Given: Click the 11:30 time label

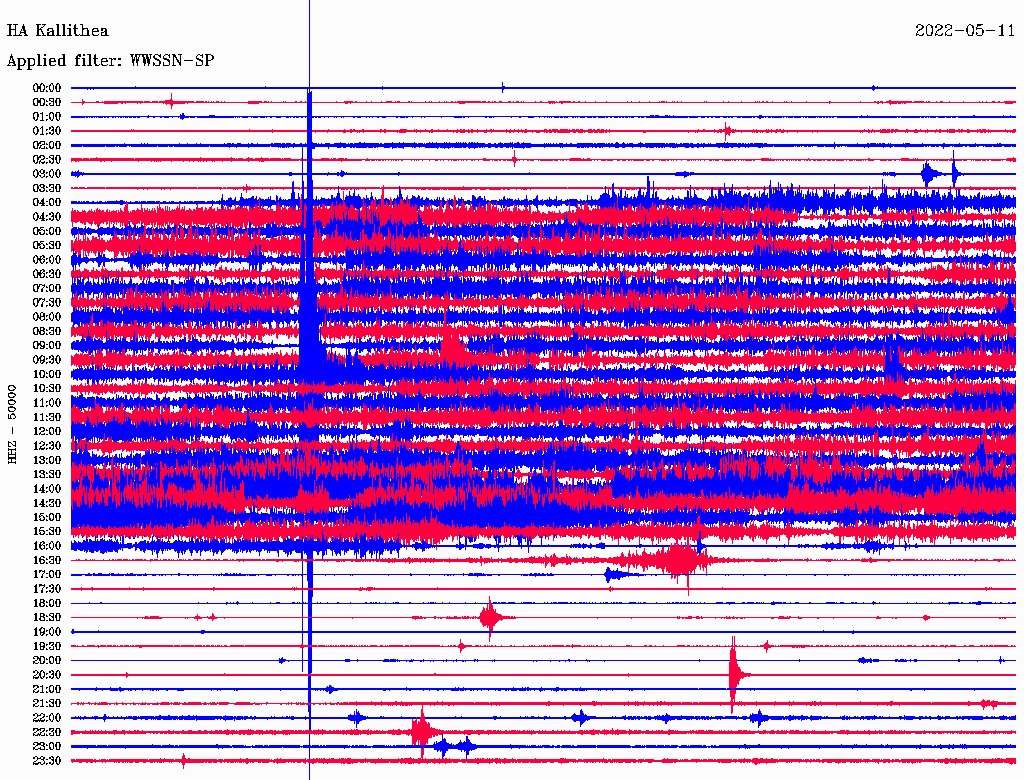Looking at the screenshot, I should tap(47, 417).
